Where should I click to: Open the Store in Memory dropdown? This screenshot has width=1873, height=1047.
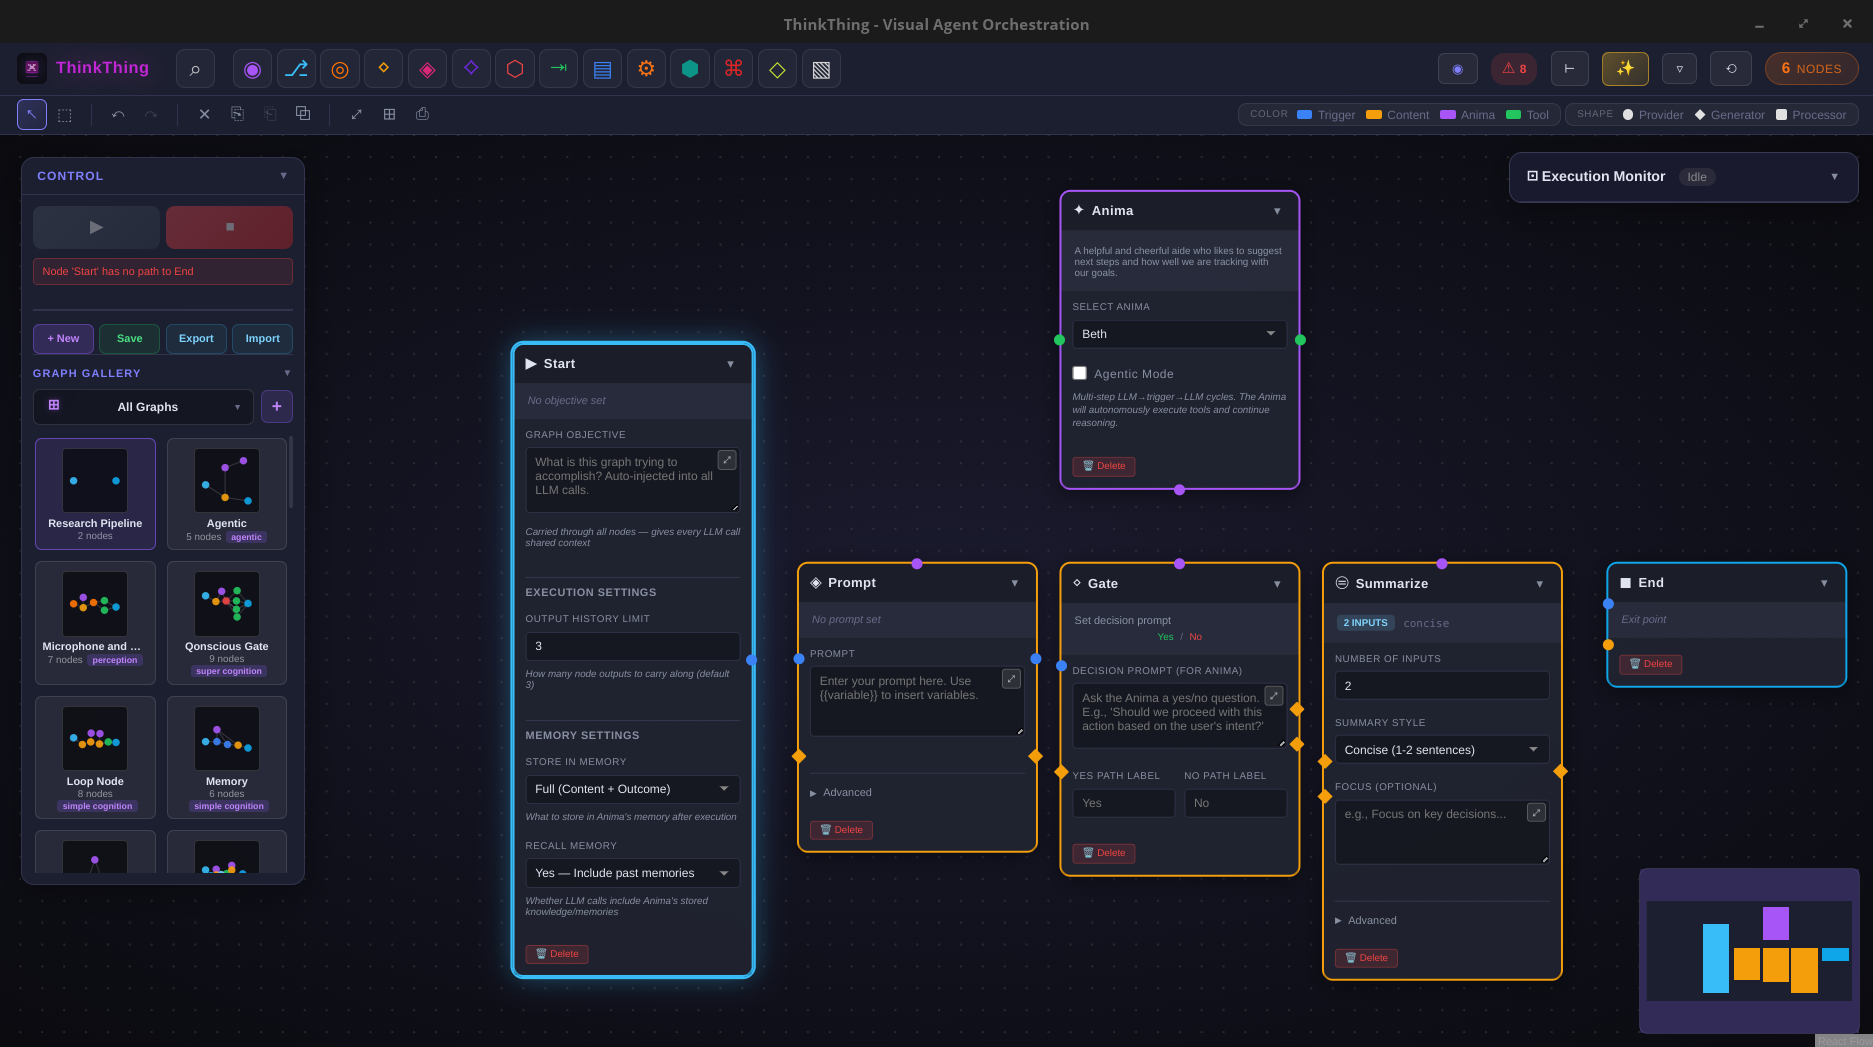coord(632,789)
